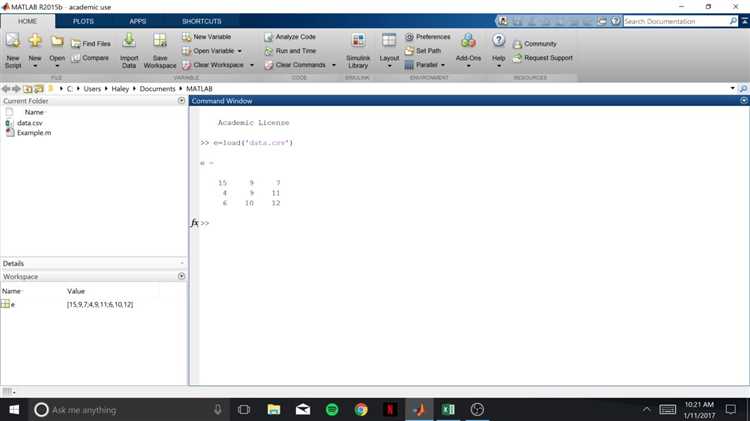Click Clear Workspace button

tap(213, 65)
